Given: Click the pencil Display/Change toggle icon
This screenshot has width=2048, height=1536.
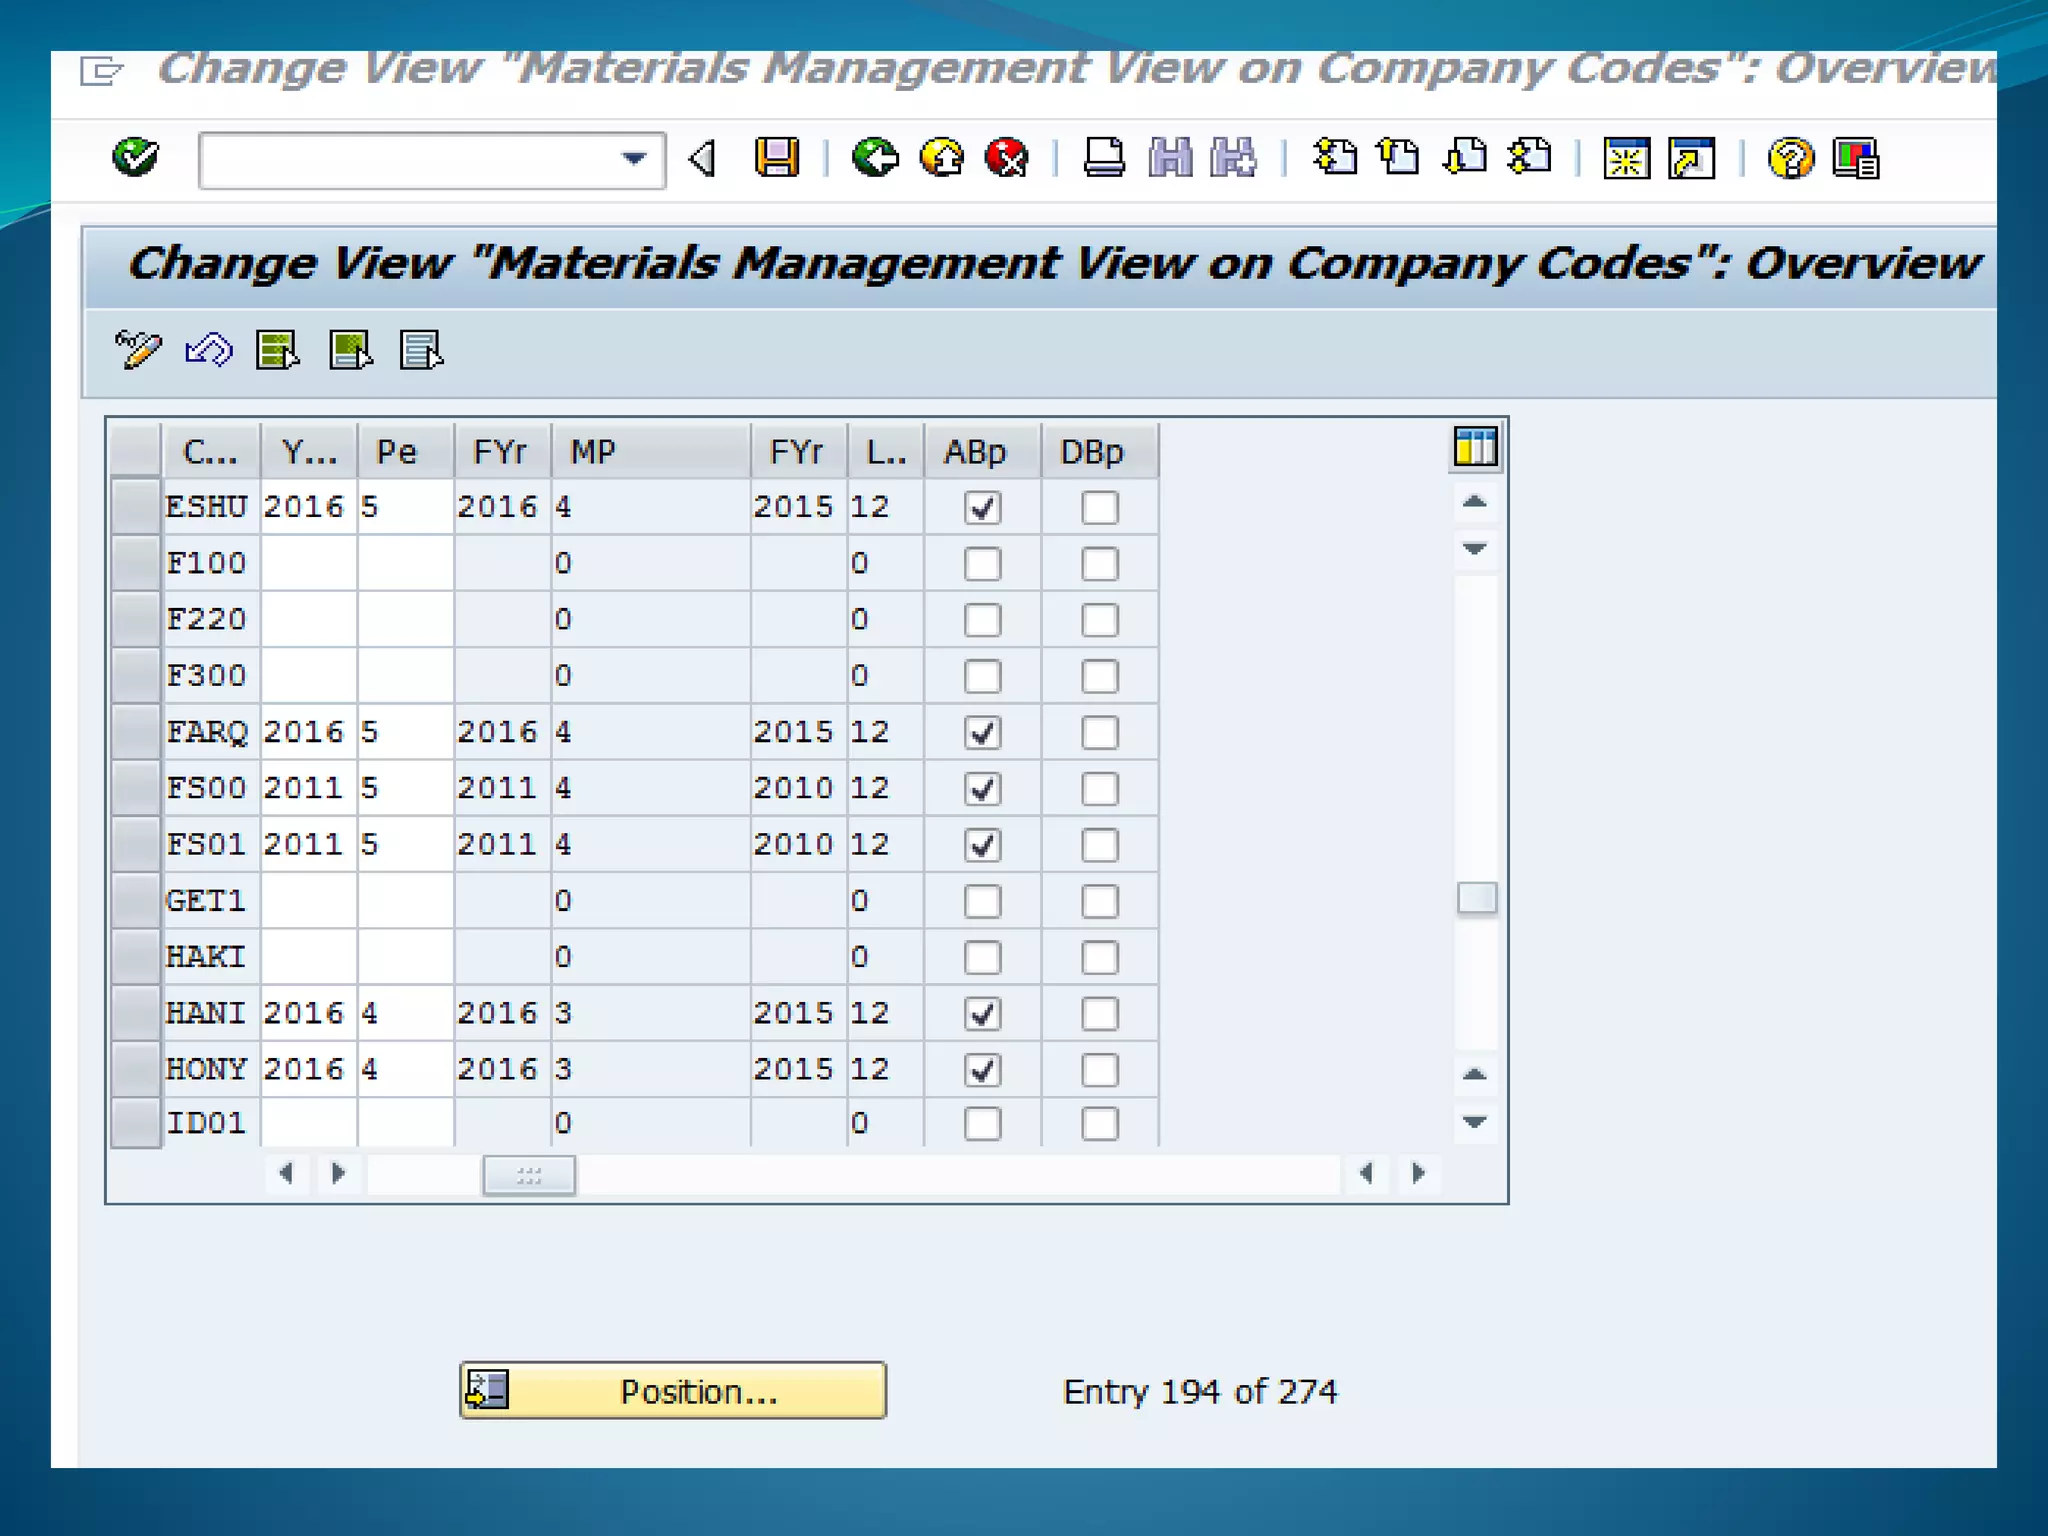Looking at the screenshot, I should 137,350.
